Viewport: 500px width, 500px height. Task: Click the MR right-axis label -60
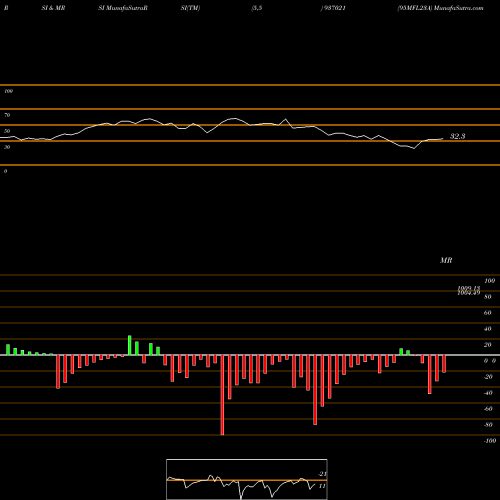488,409
